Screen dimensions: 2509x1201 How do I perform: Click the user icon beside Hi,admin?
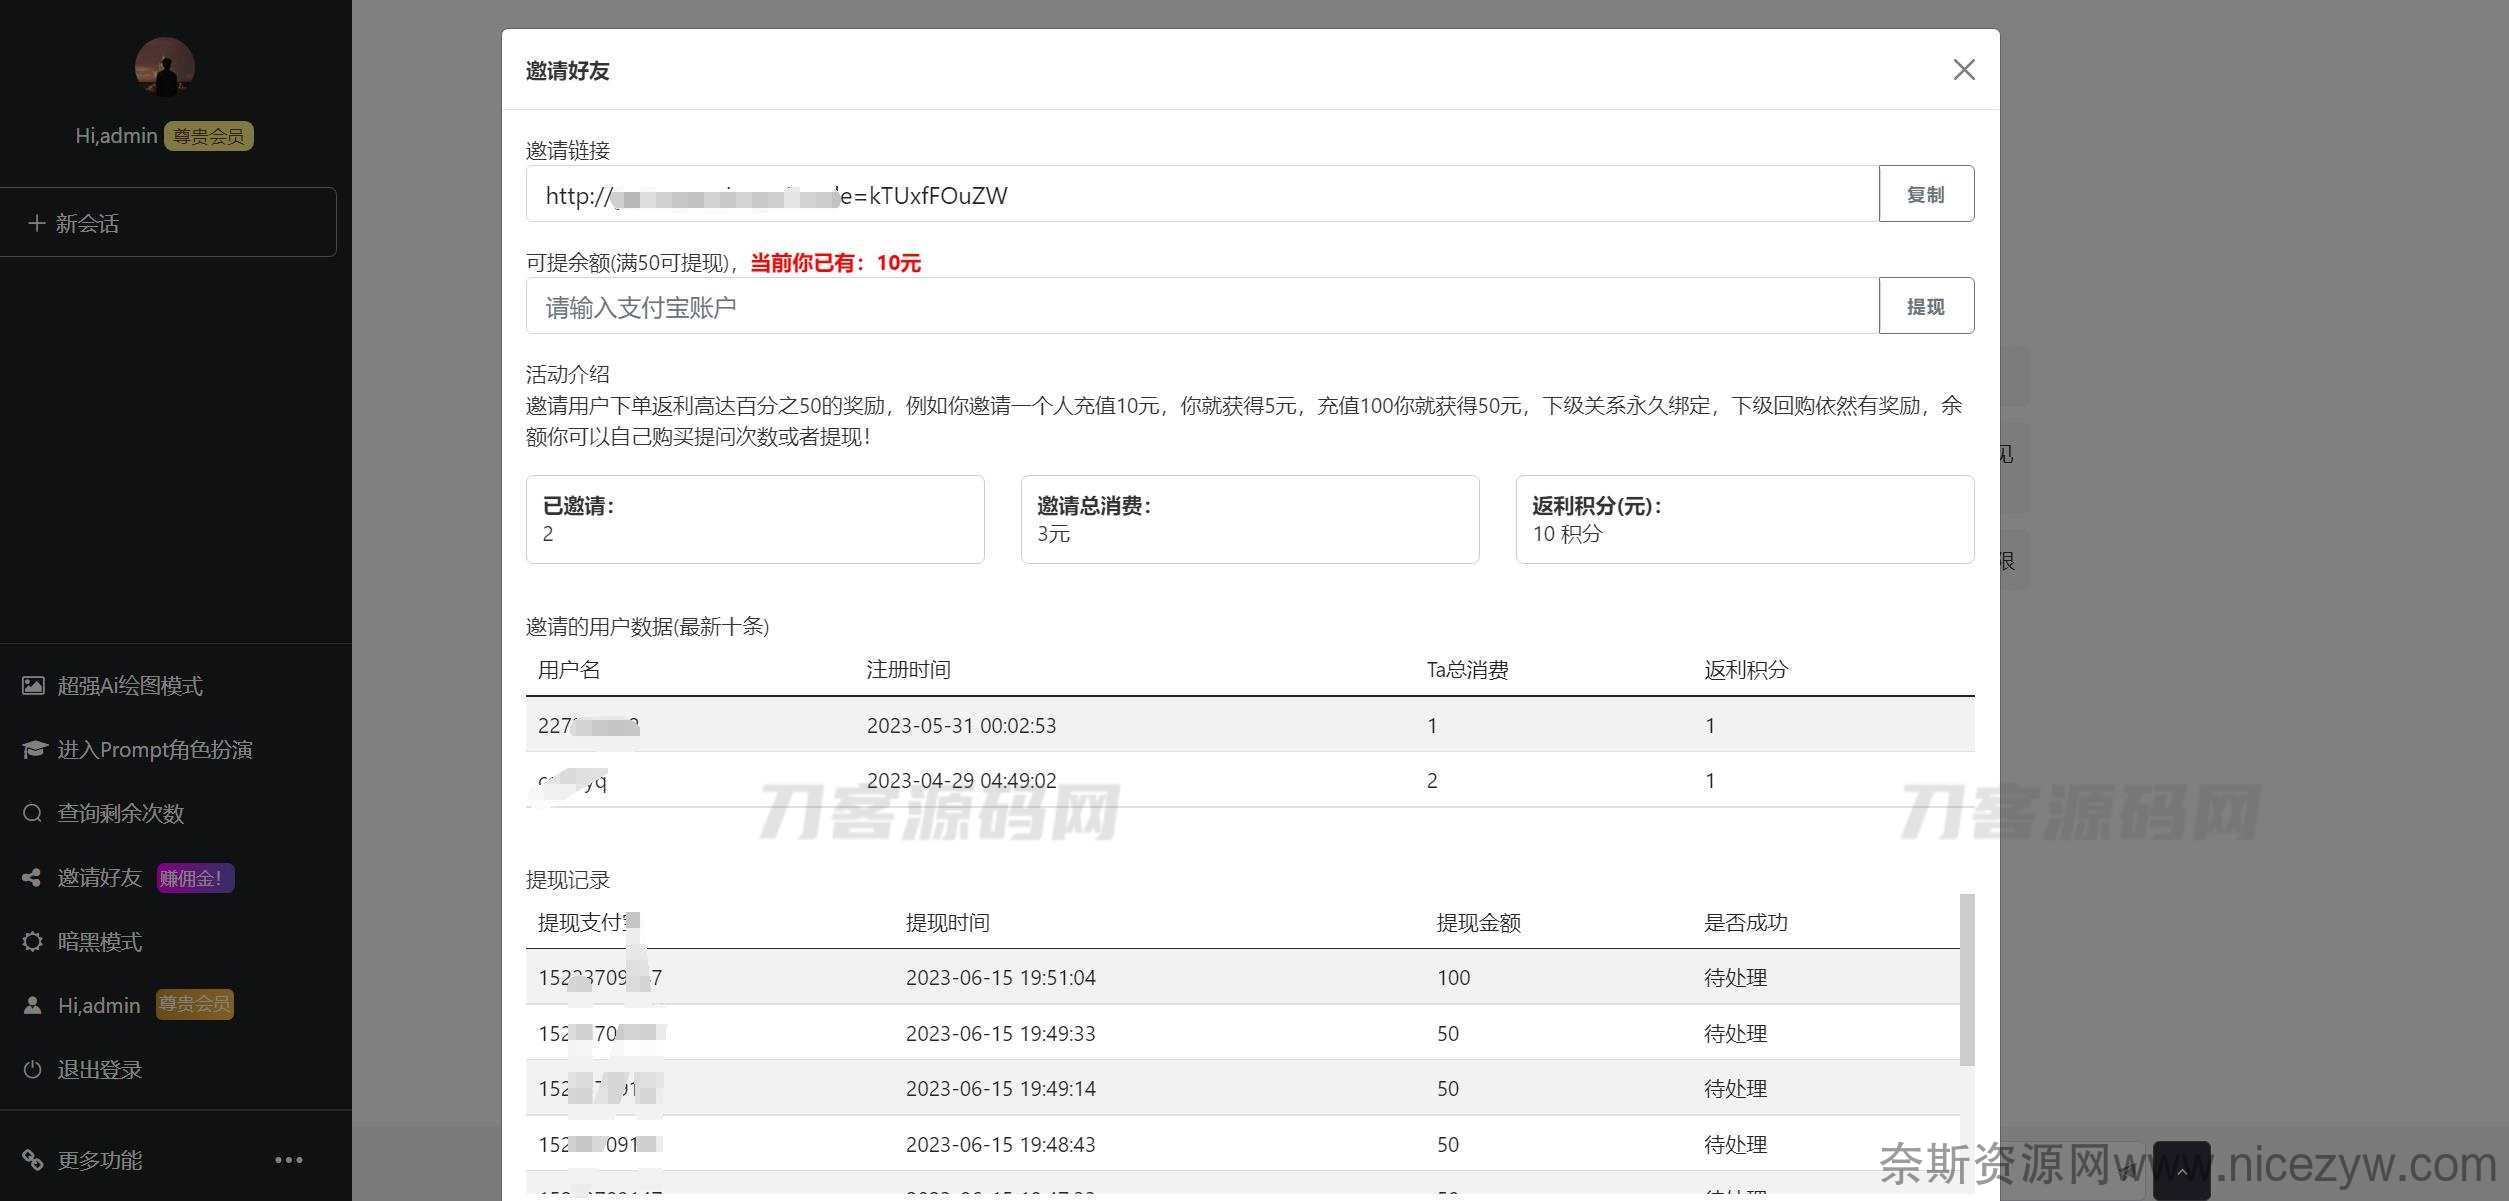(32, 1005)
